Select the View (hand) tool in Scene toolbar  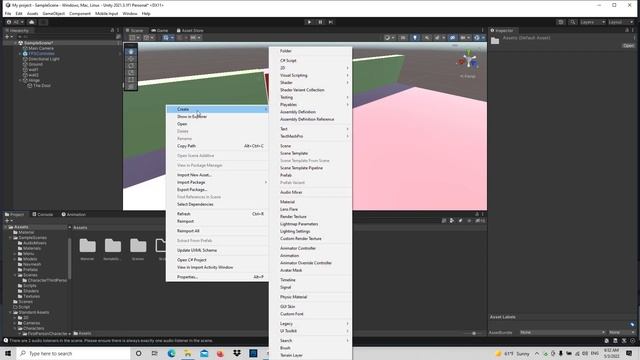coord(131,52)
